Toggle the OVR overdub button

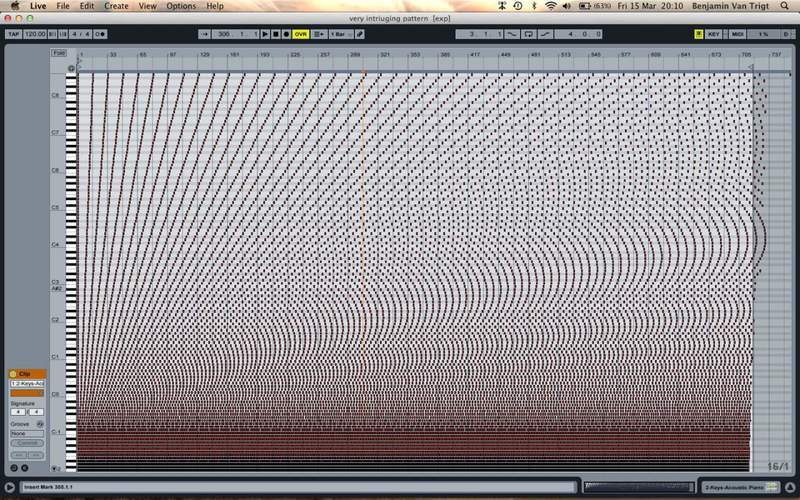tap(300, 34)
